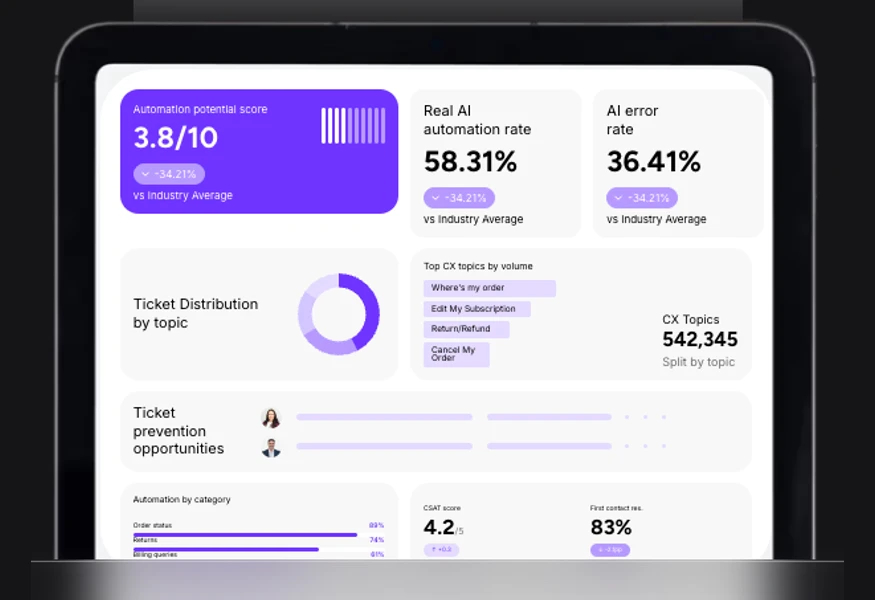Click the woman's avatar in Ticket prevention opportunities

(271, 417)
